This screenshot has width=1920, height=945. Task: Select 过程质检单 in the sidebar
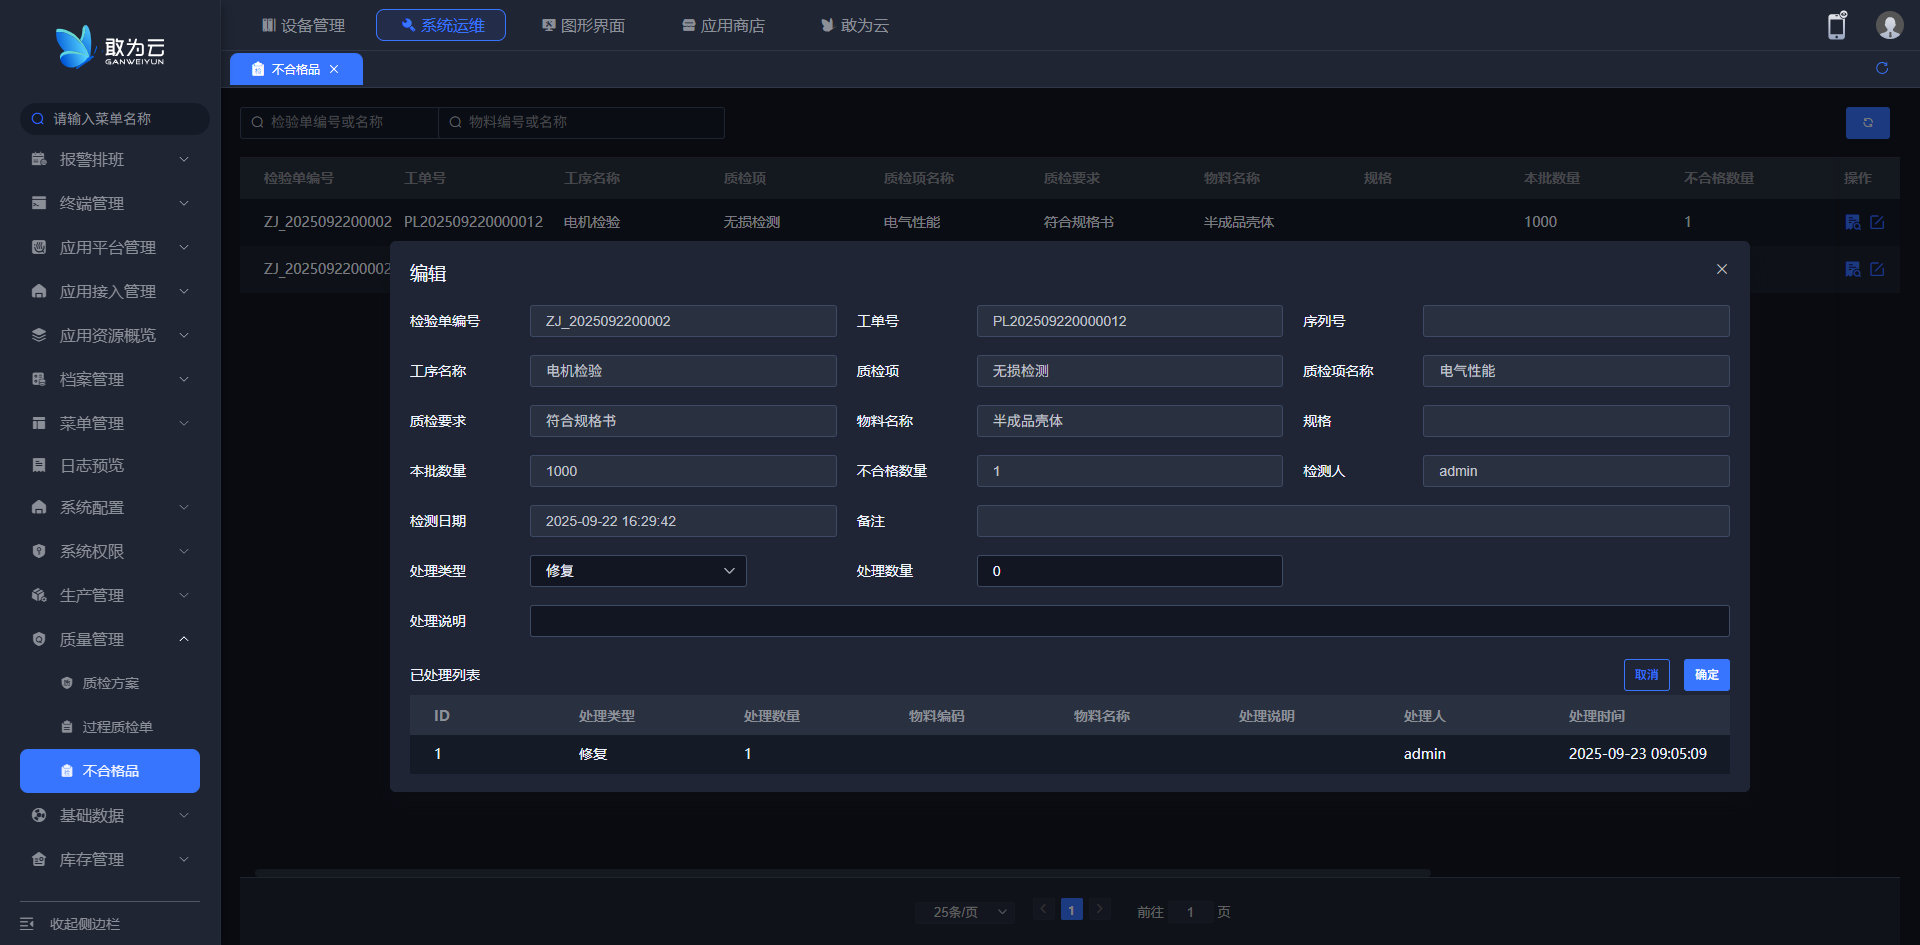coord(117,727)
